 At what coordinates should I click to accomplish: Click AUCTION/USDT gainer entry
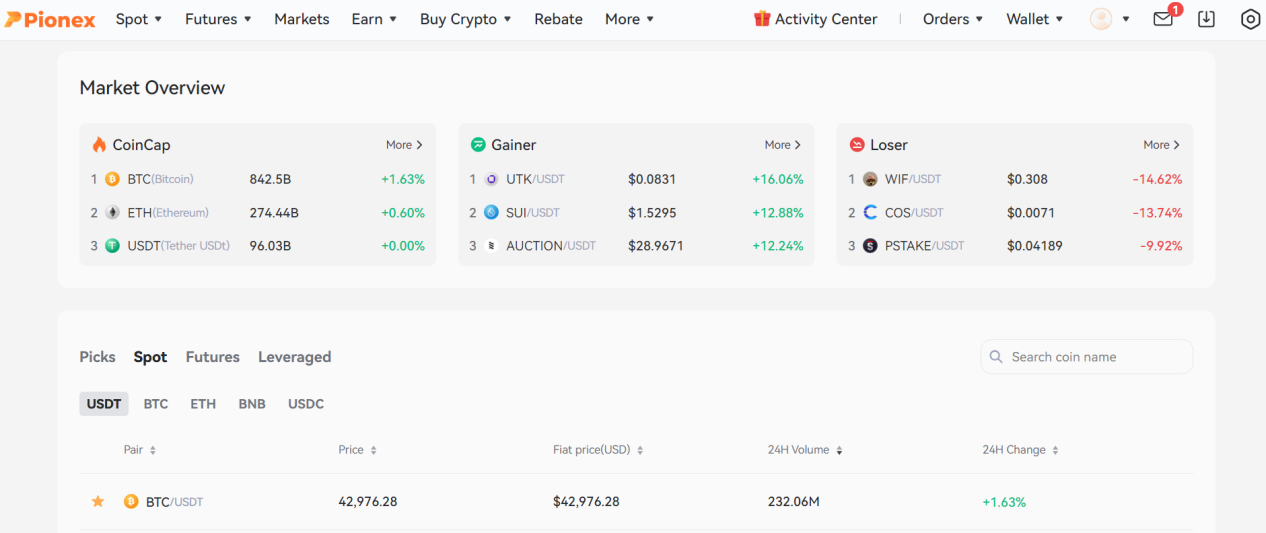point(551,245)
